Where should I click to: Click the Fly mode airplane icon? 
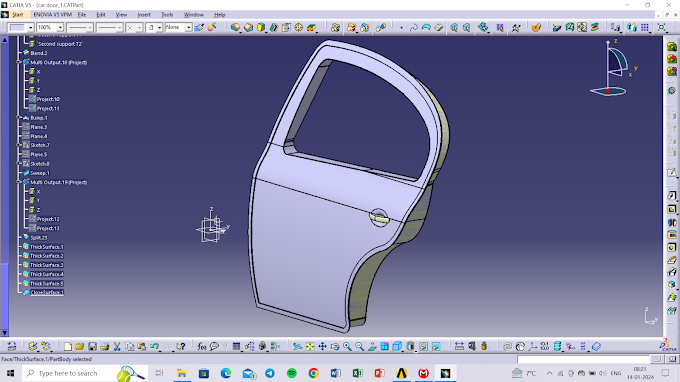298,346
